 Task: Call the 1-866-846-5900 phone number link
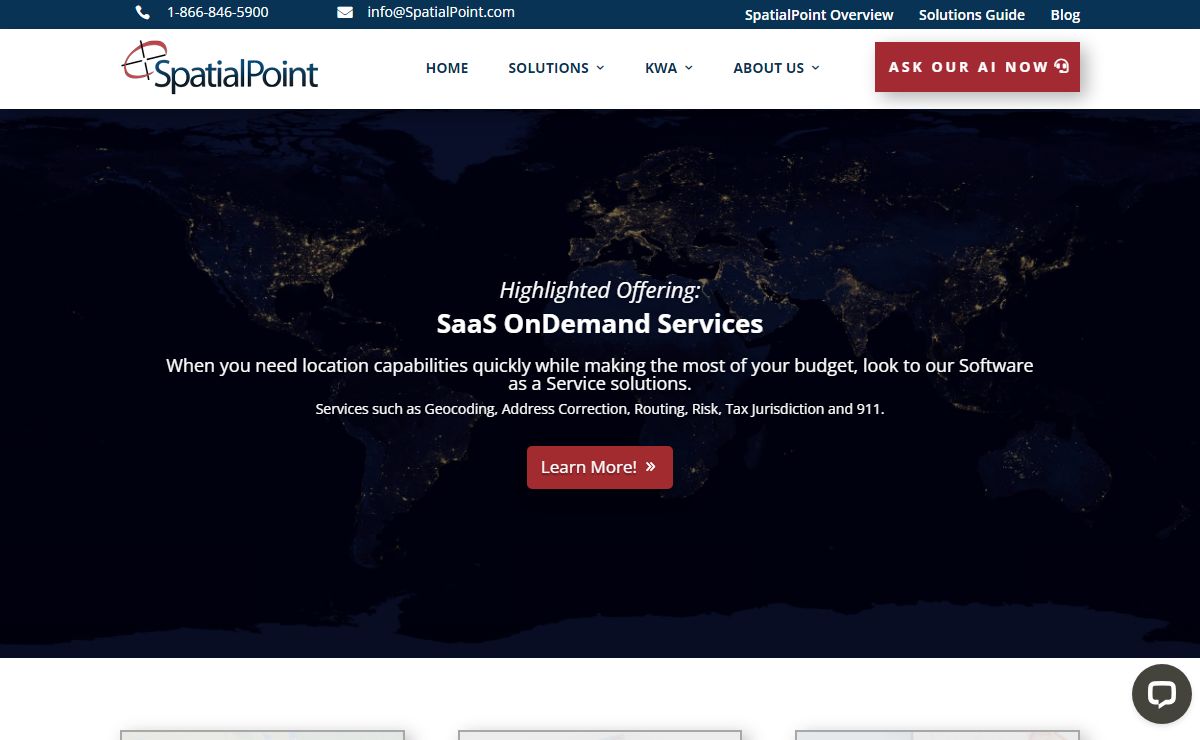click(x=218, y=13)
